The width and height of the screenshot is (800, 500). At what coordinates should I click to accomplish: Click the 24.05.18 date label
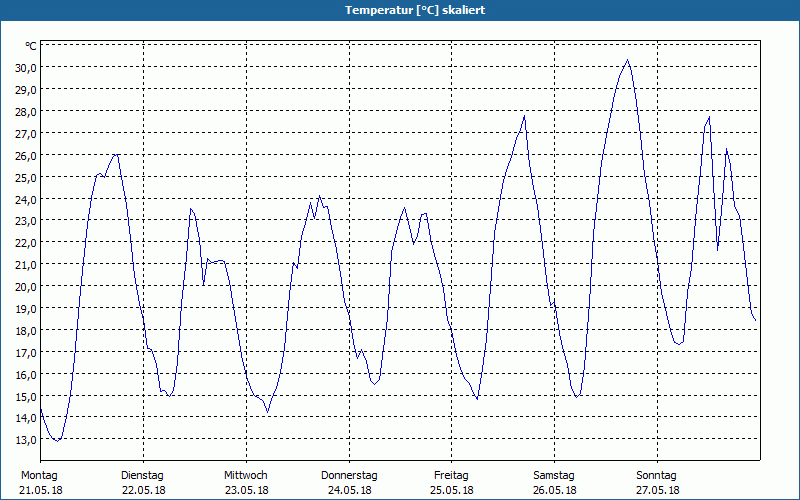pyautogui.click(x=349, y=490)
